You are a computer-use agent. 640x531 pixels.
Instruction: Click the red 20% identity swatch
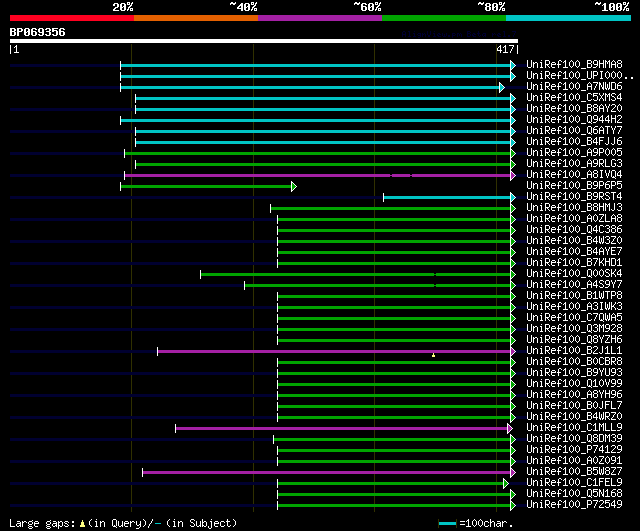[72, 18]
